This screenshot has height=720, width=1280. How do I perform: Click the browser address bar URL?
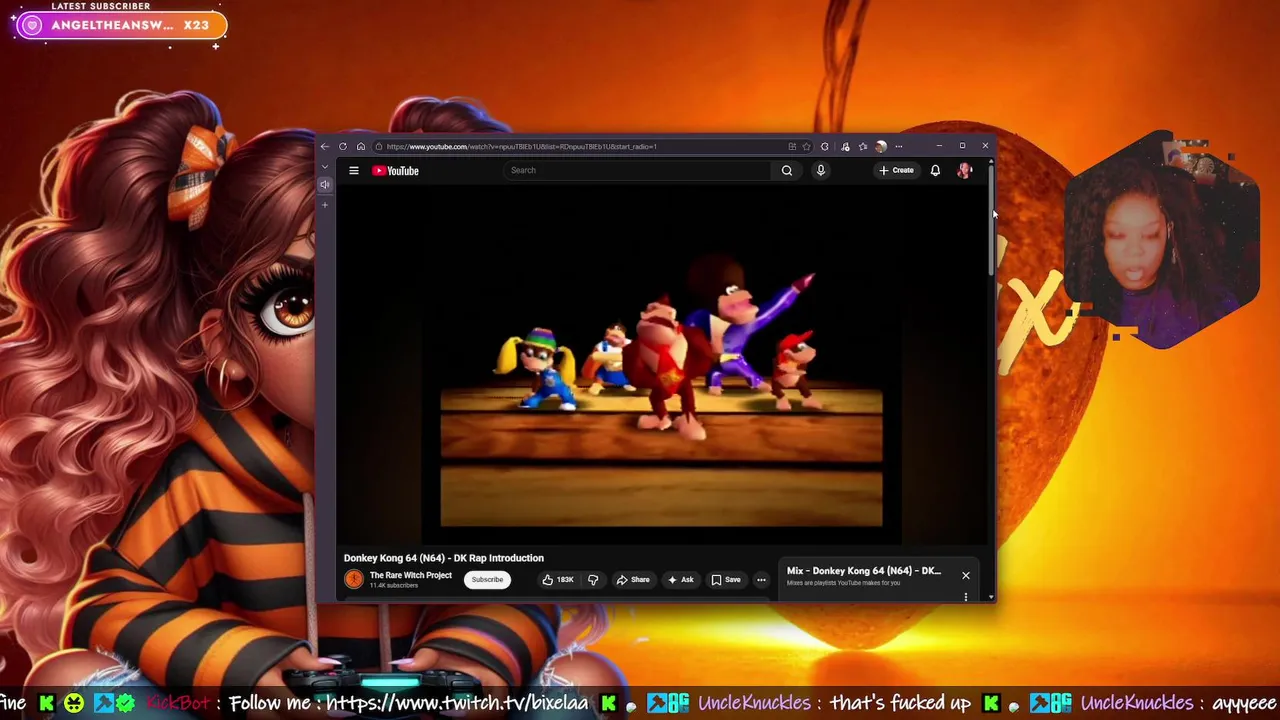pos(521,147)
